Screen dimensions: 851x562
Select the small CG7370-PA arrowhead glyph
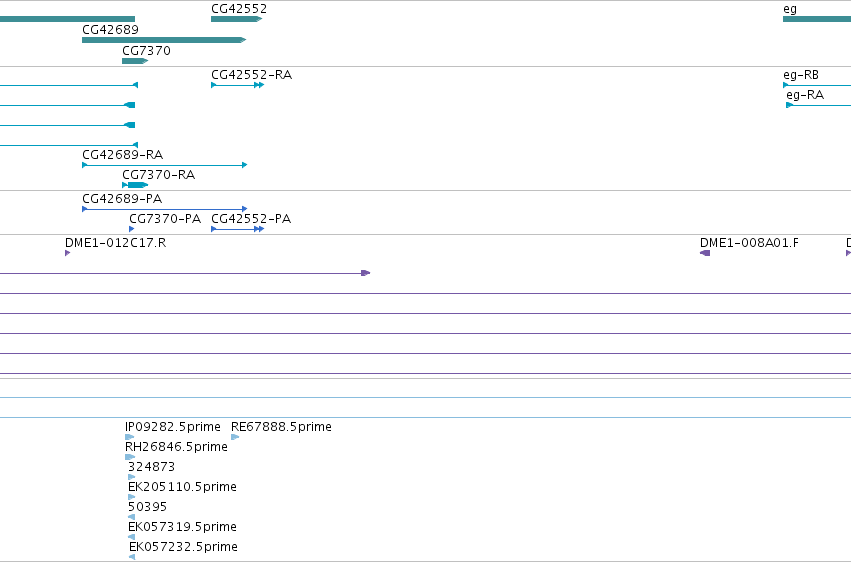[x=132, y=229]
